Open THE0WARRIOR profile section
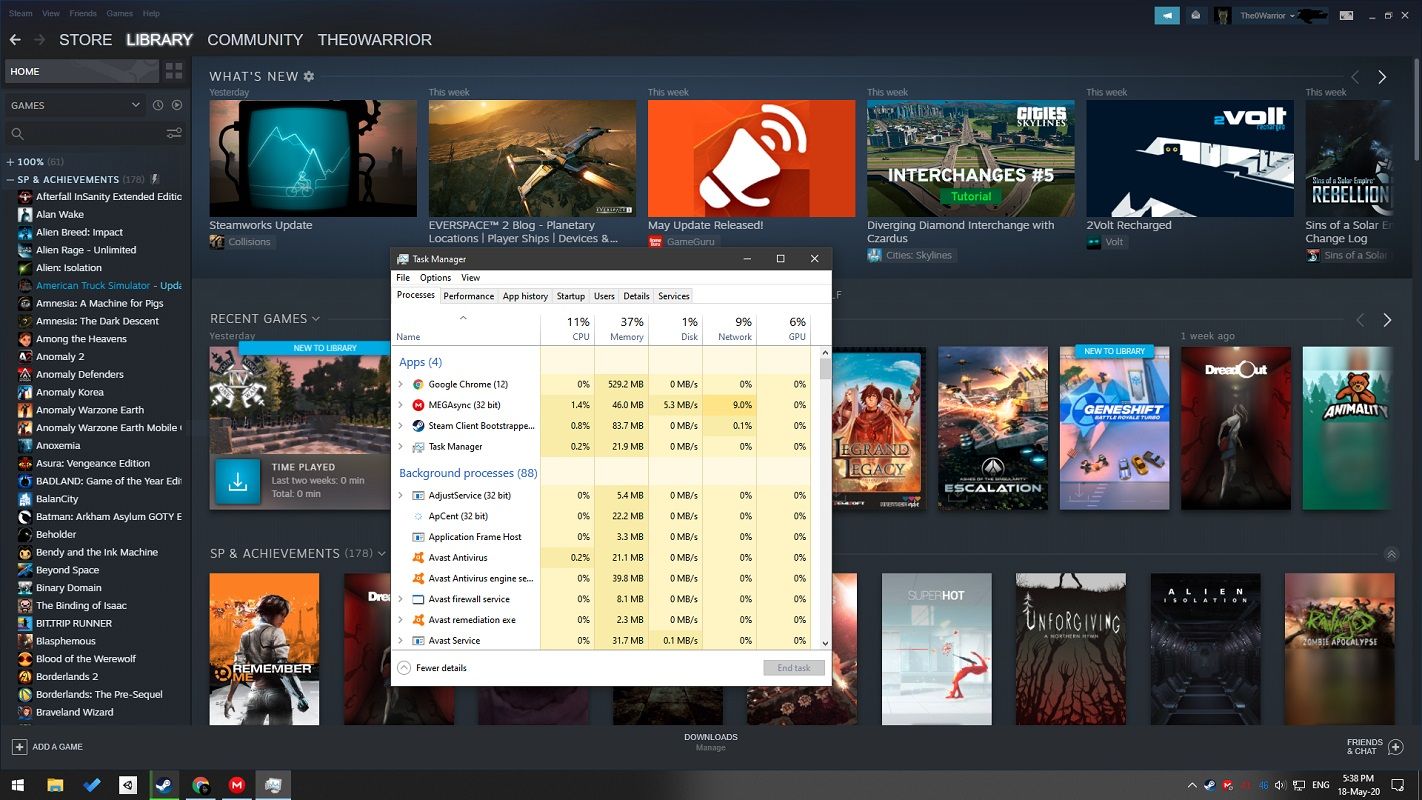The image size is (1422, 800). point(375,40)
